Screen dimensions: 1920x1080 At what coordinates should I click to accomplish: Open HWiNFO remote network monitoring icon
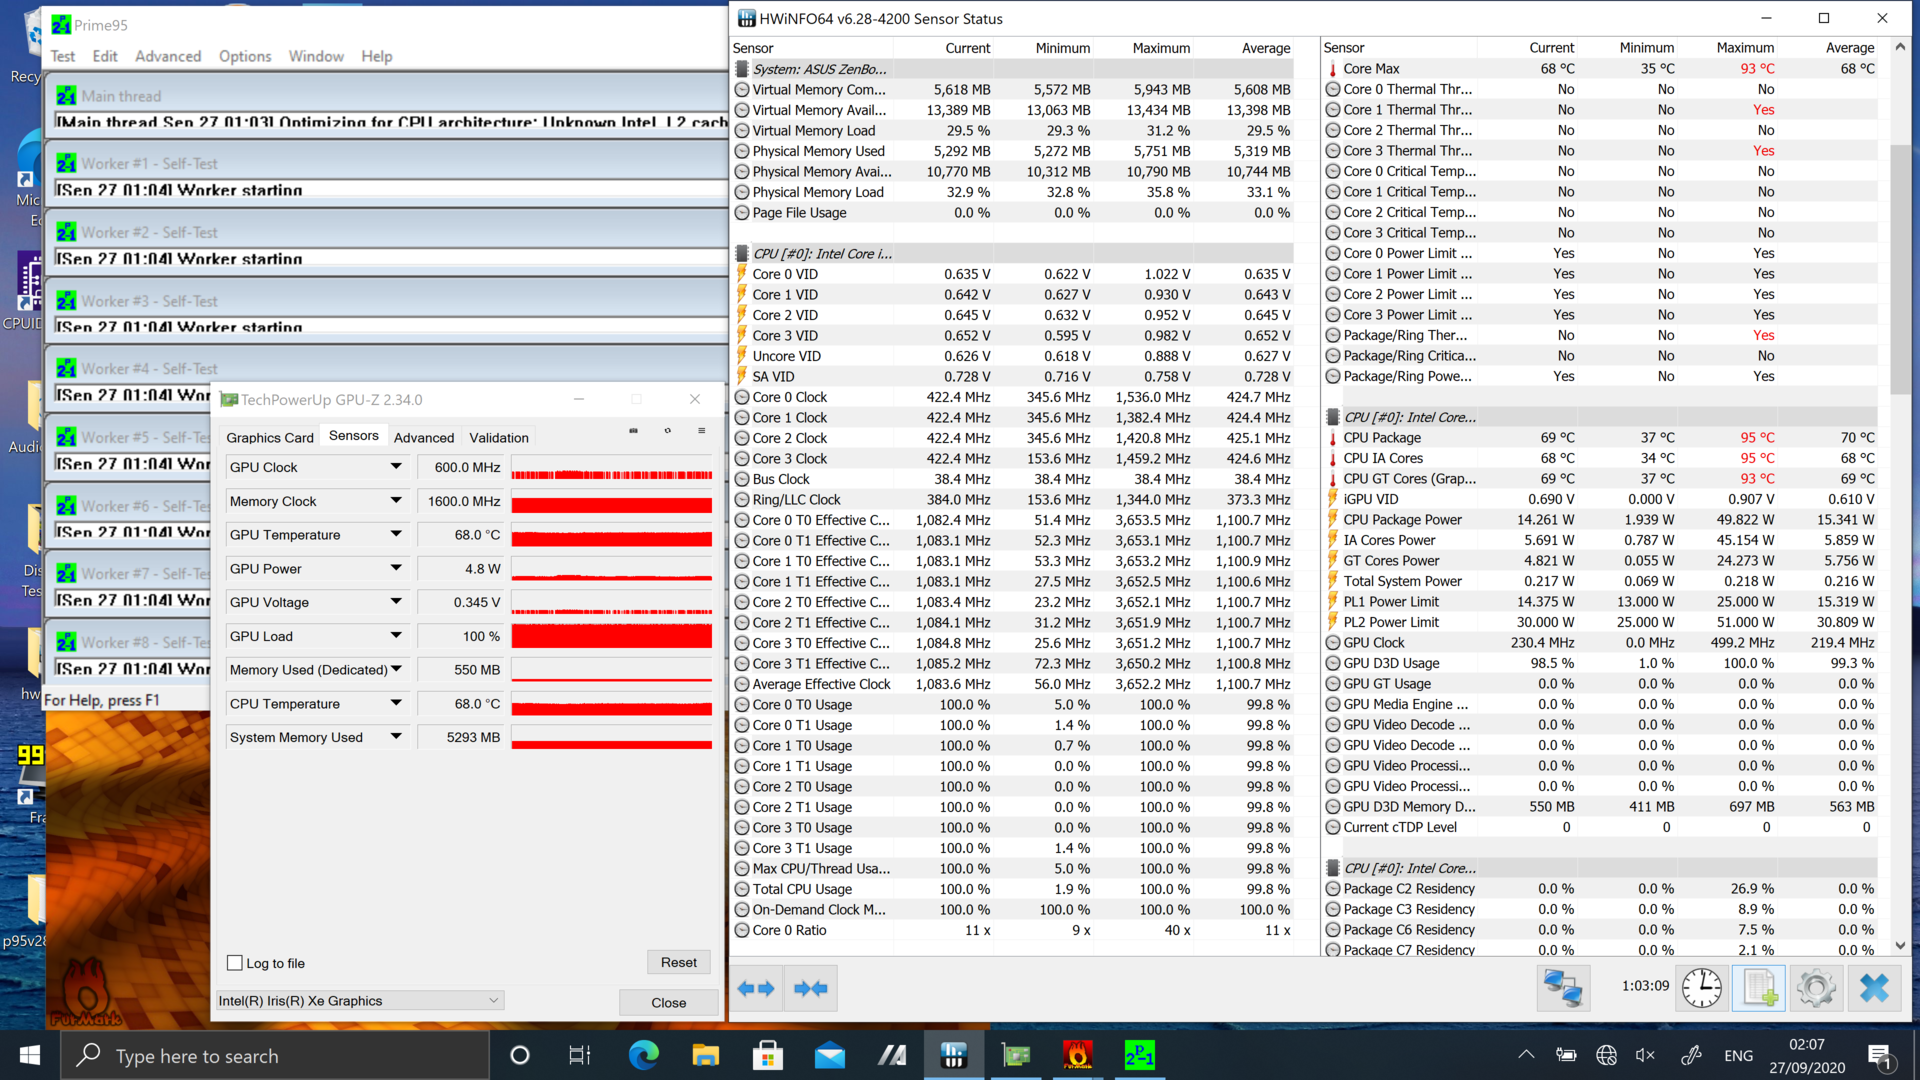pyautogui.click(x=1562, y=988)
